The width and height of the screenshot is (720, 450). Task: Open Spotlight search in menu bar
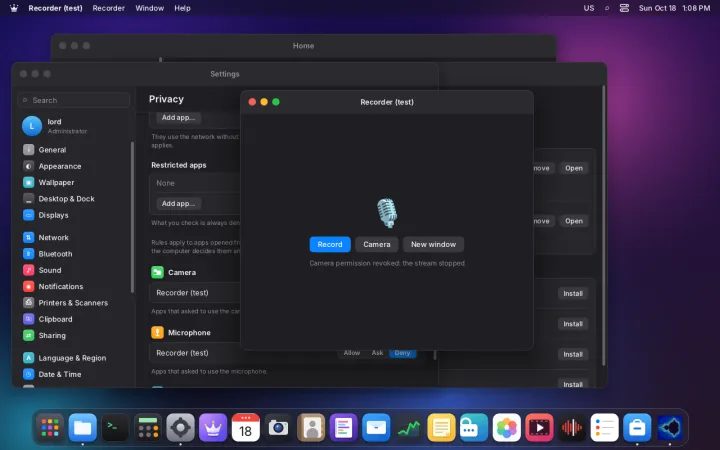[607, 8]
